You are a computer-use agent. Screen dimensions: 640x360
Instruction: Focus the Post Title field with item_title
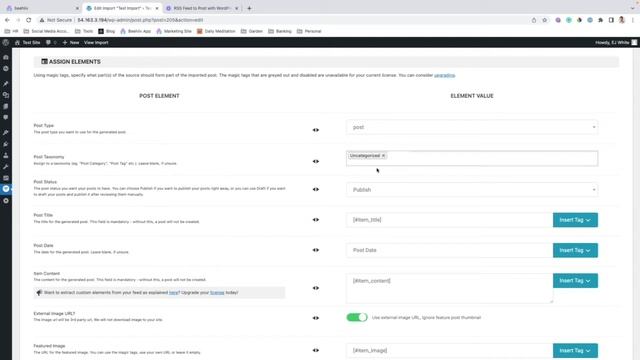coord(449,220)
